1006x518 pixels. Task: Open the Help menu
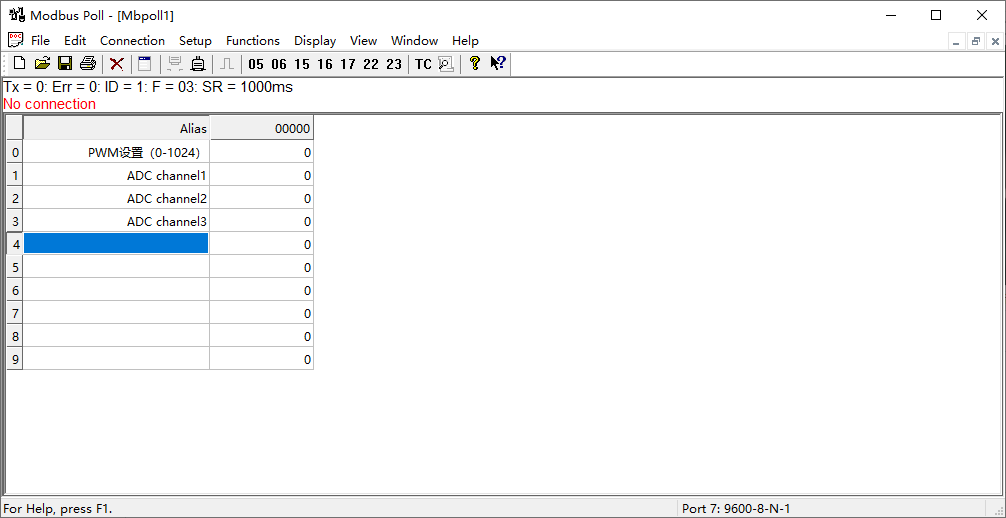click(465, 40)
